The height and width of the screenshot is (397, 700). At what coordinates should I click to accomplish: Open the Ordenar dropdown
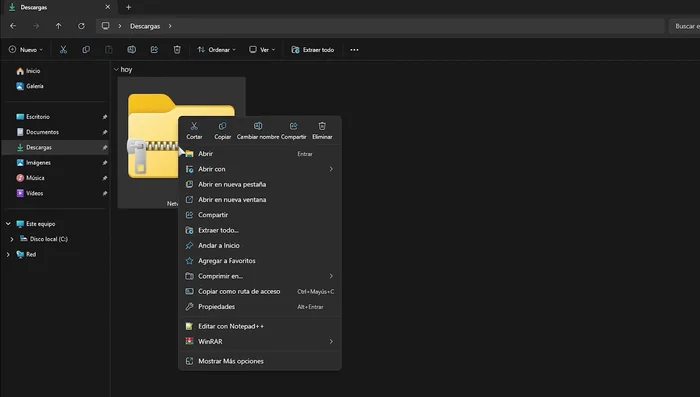[x=217, y=50]
